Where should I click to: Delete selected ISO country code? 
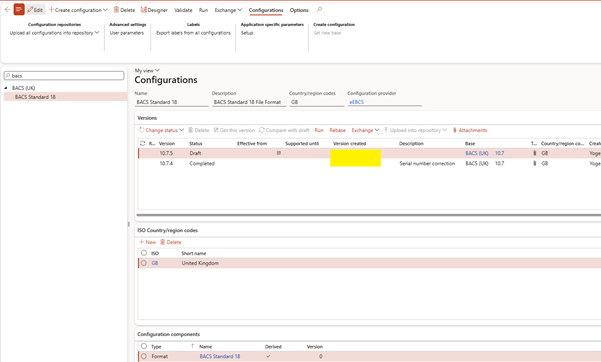coord(171,242)
